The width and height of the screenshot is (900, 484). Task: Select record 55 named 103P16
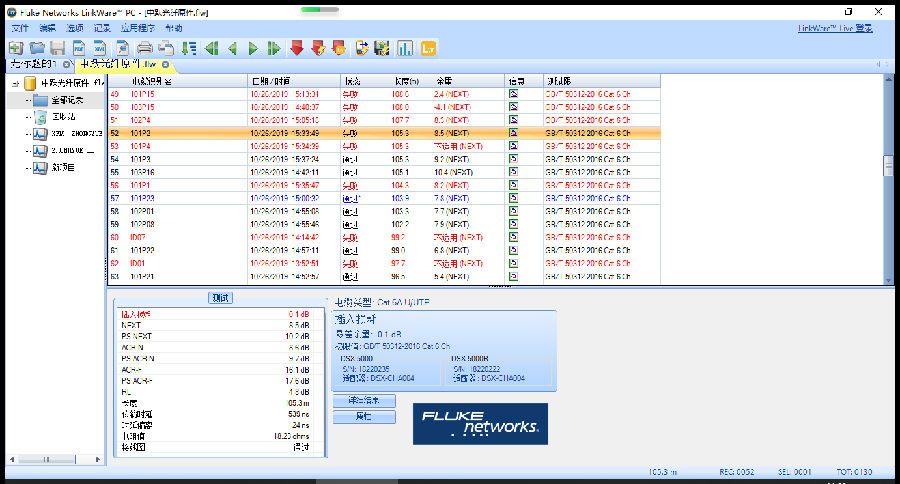(384, 172)
